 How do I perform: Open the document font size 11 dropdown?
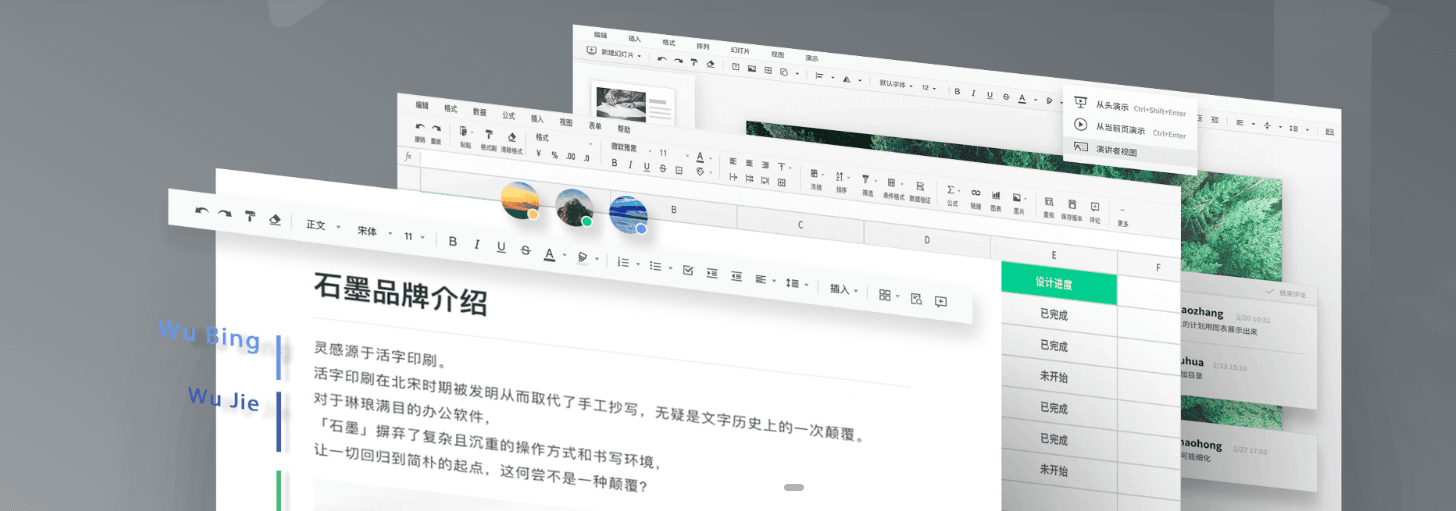coord(414,237)
